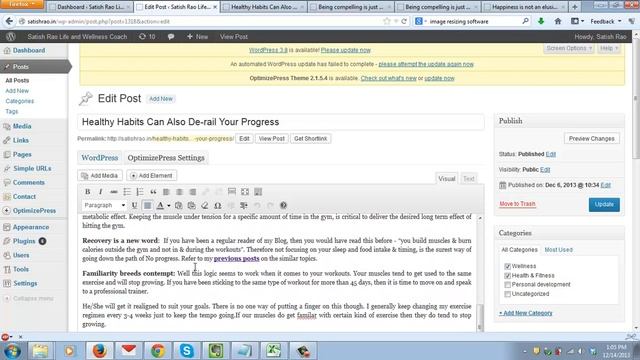
Task: Apply italic formatting in editor toolbar
Action: coord(100,192)
